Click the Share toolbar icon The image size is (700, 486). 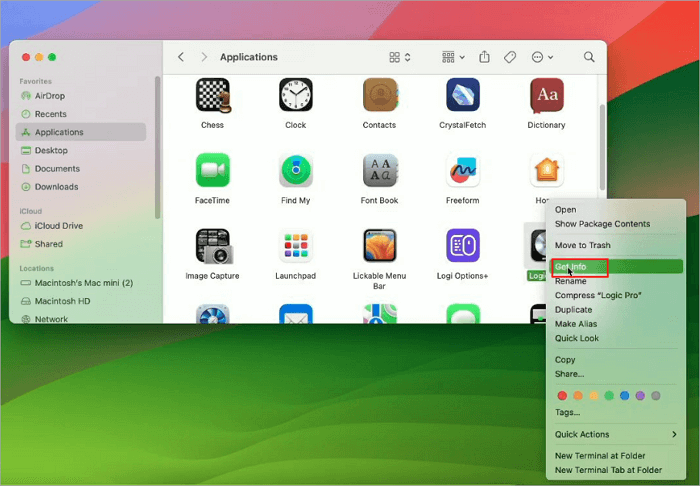click(485, 58)
